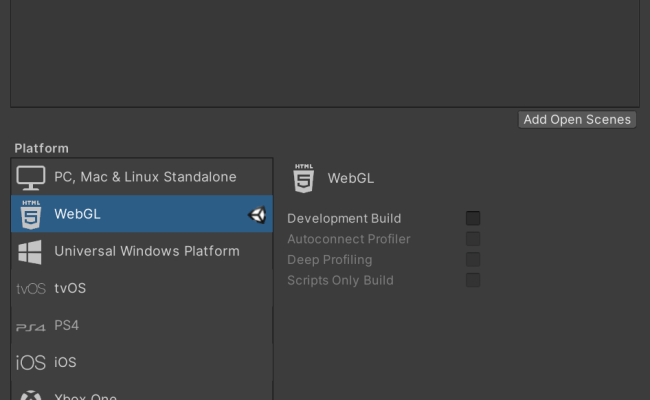This screenshot has width=650, height=400.
Task: Select the iOS platform label
Action: 65,362
